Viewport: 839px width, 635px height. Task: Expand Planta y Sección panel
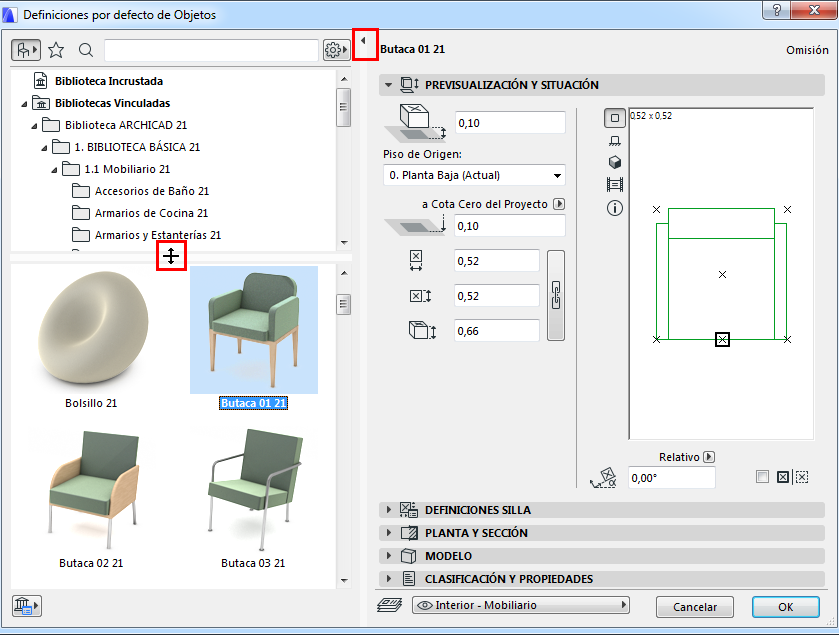tap(388, 533)
